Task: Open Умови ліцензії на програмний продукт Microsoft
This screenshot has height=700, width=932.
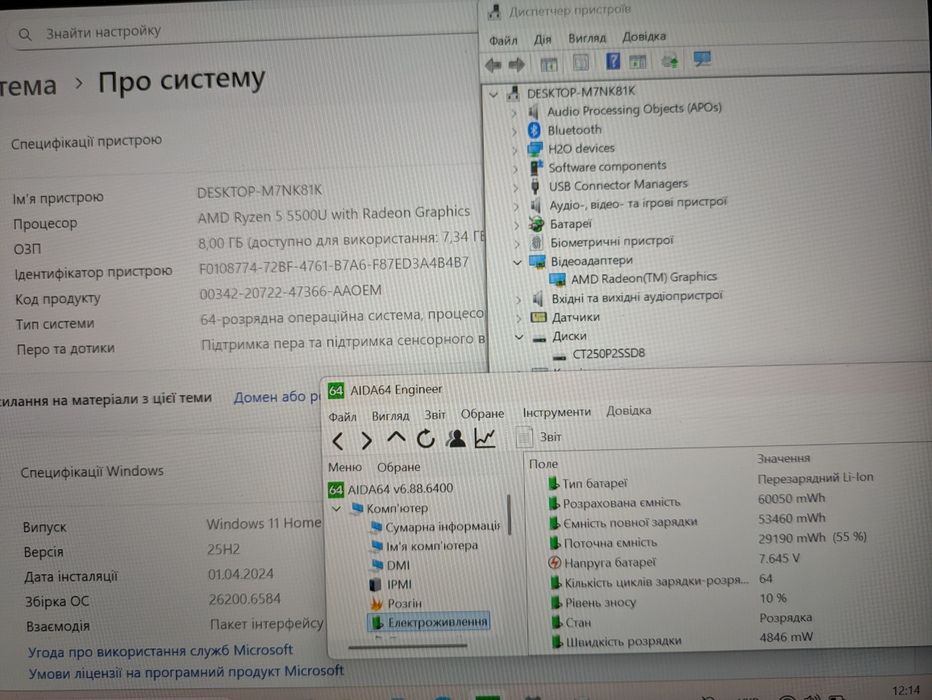Action: [x=186, y=672]
